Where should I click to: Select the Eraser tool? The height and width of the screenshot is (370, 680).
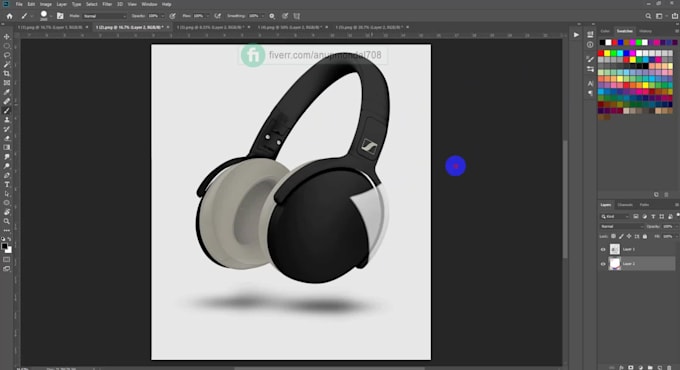7,138
